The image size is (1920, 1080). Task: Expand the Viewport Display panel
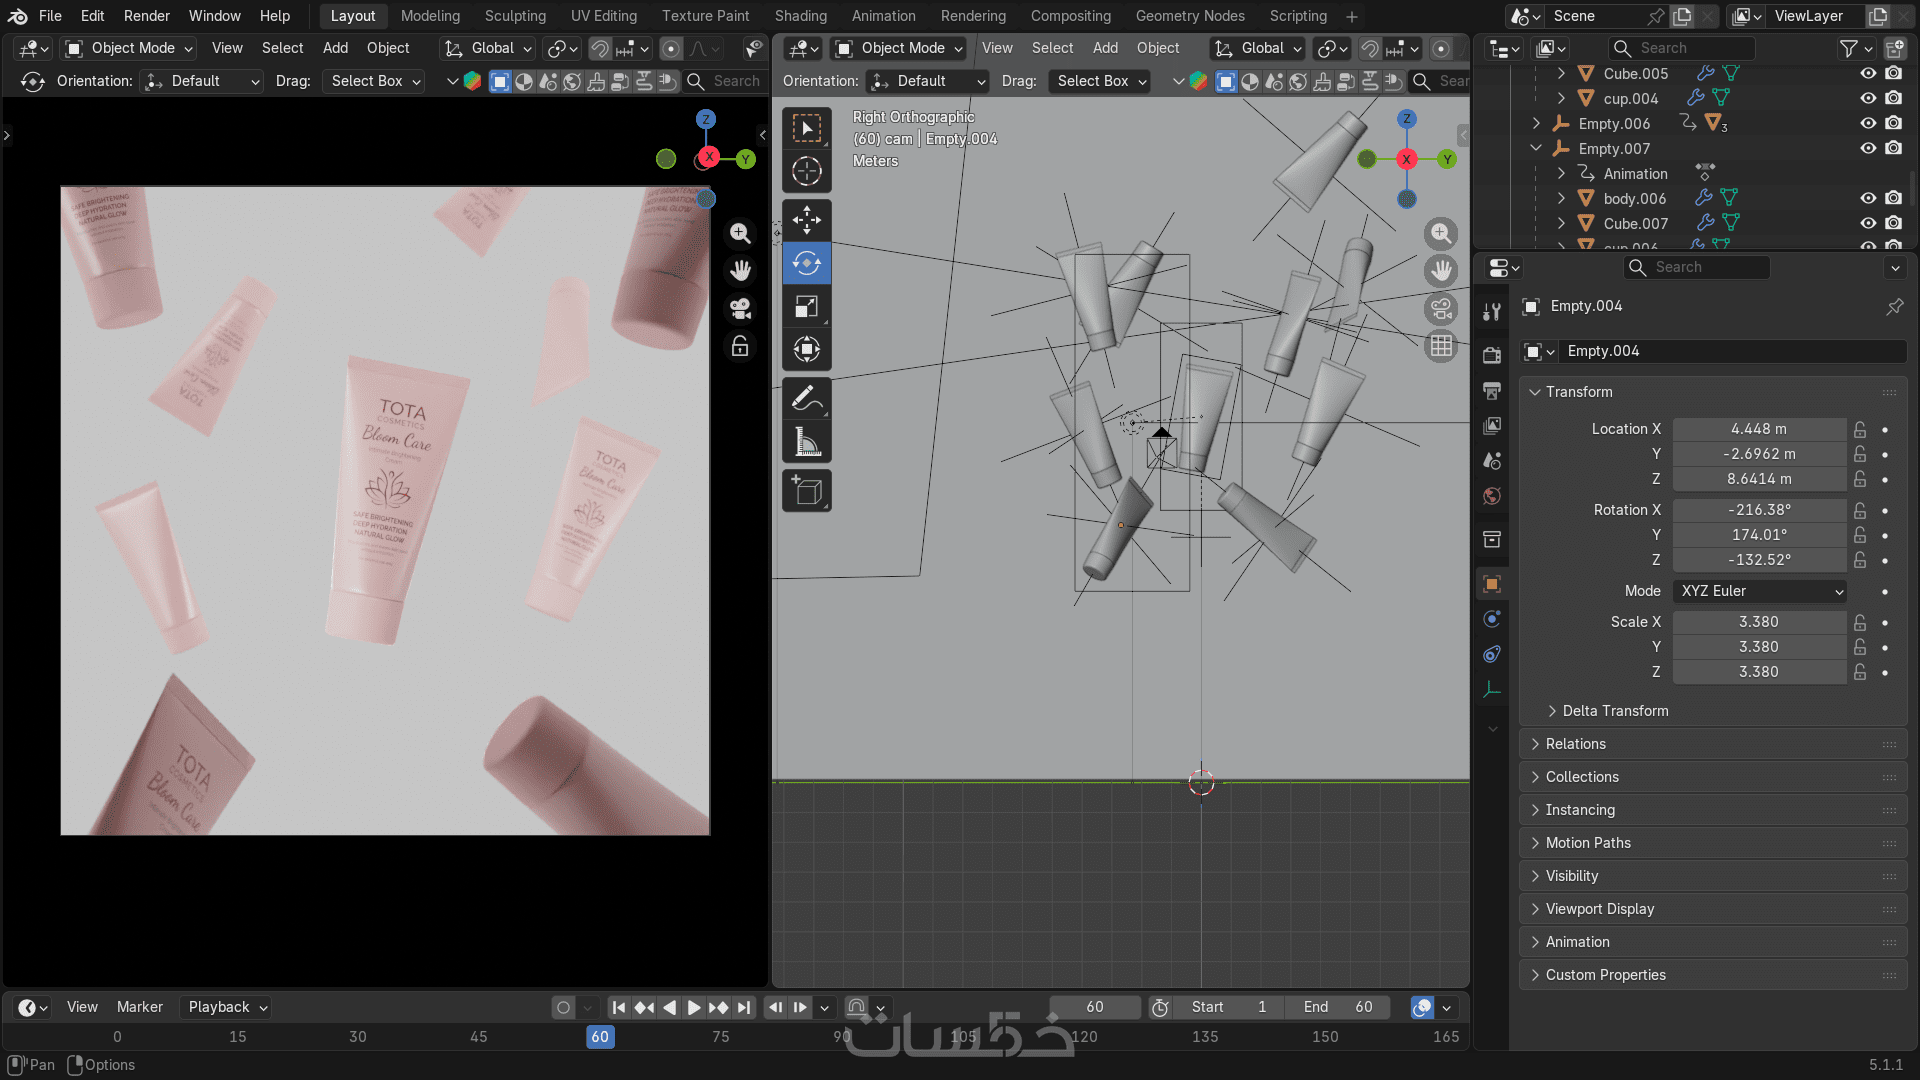click(1713, 909)
